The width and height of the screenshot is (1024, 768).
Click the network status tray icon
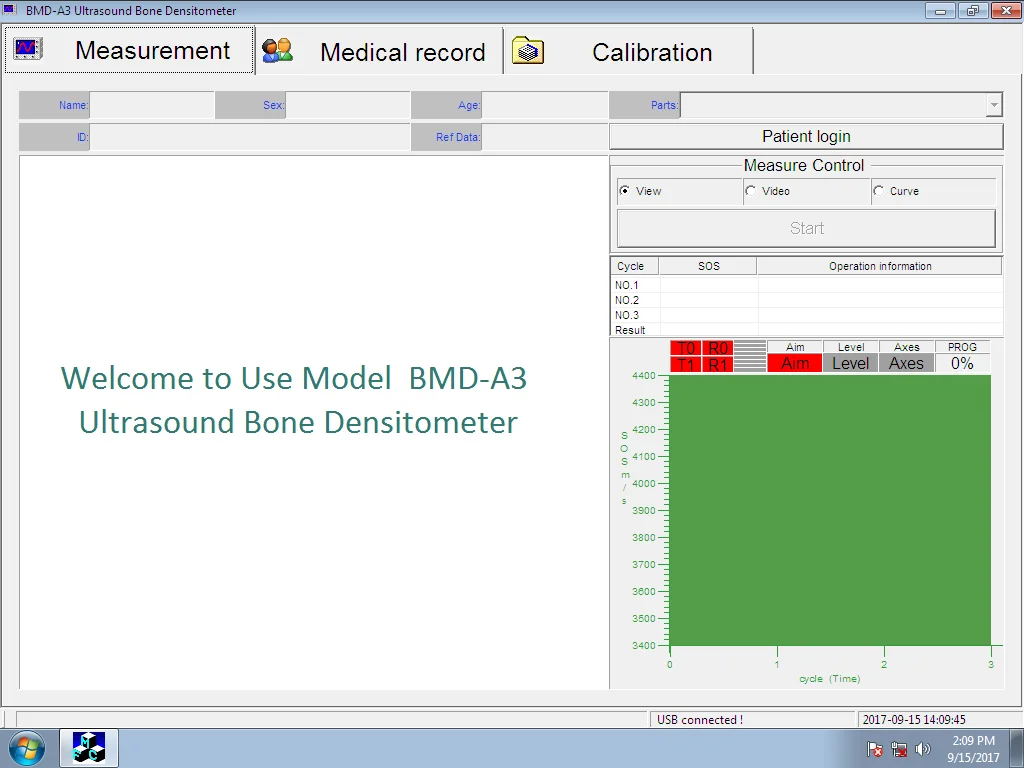click(899, 749)
